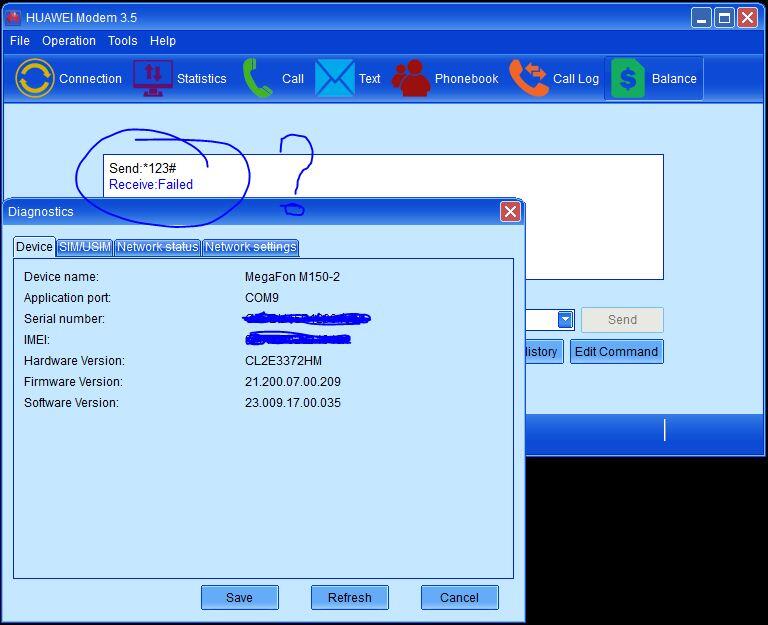Select the MegaFon M150-2 device name value
The width and height of the screenshot is (768, 625).
coord(292,277)
